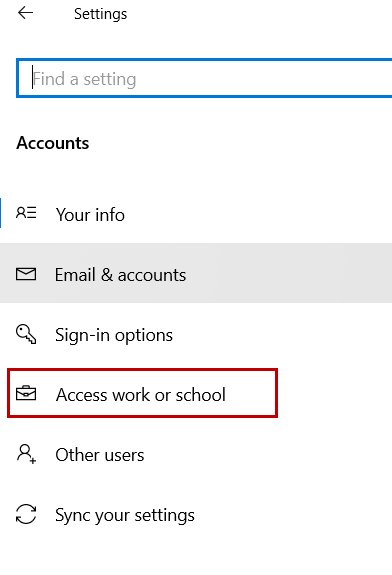Open the Your info page

[x=90, y=215]
